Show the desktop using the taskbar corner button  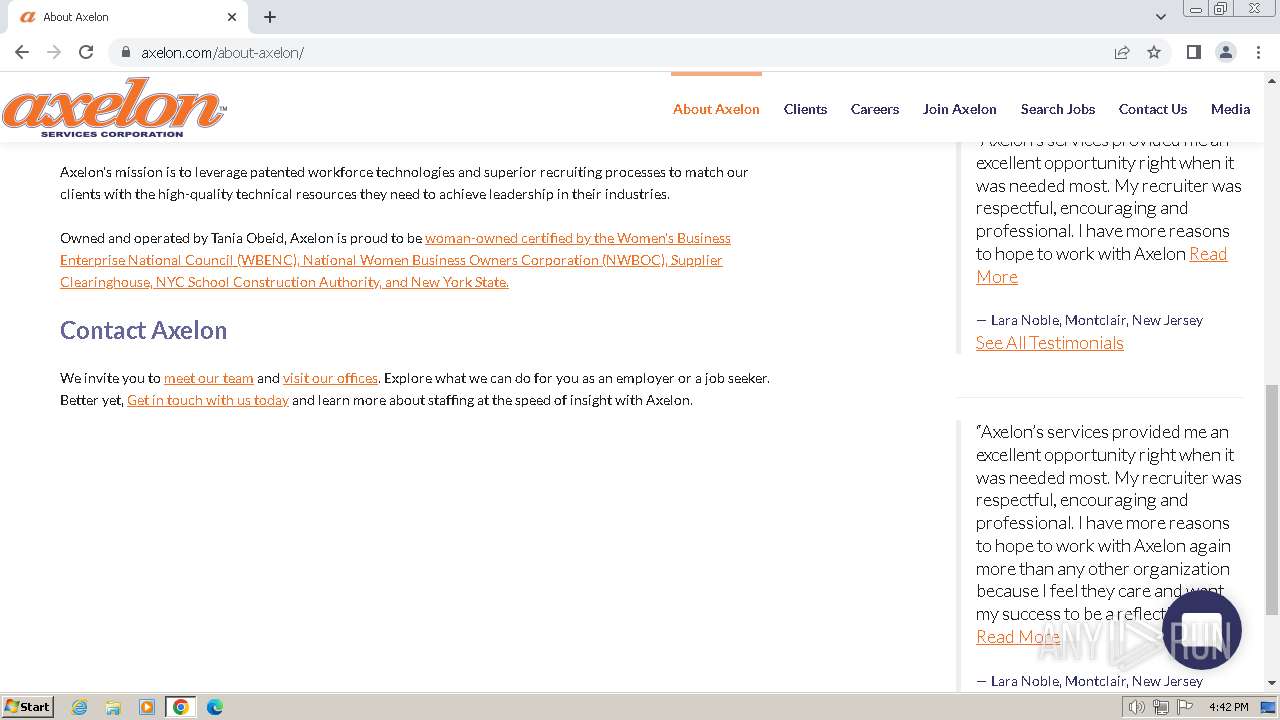[1269, 707]
